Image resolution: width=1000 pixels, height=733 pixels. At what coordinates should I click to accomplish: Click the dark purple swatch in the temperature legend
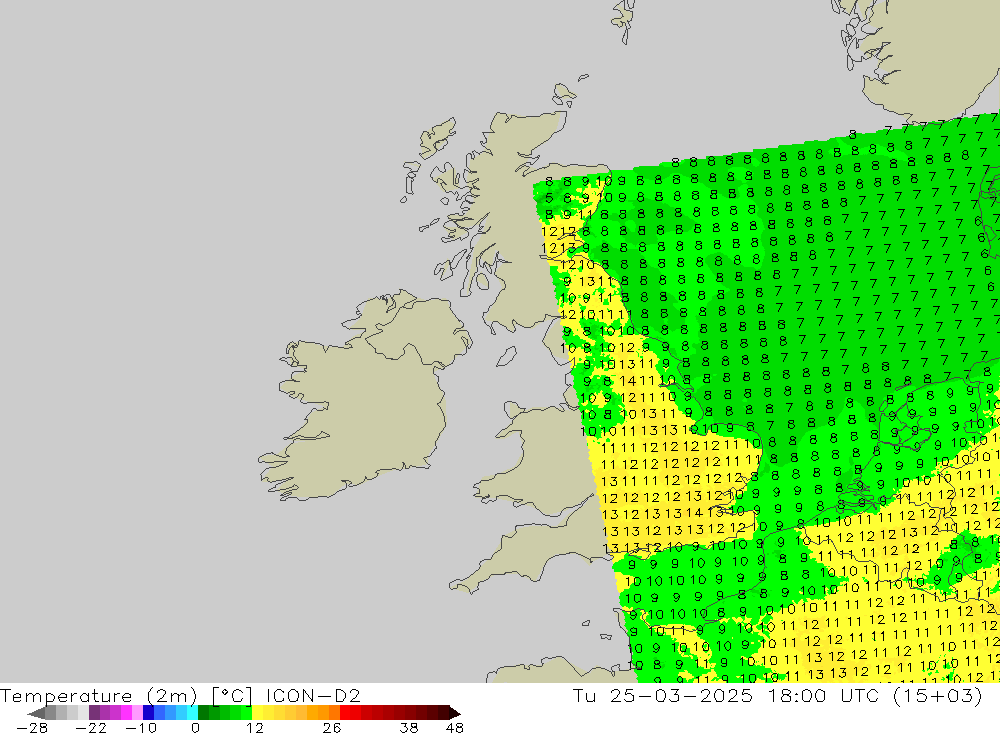(94, 713)
